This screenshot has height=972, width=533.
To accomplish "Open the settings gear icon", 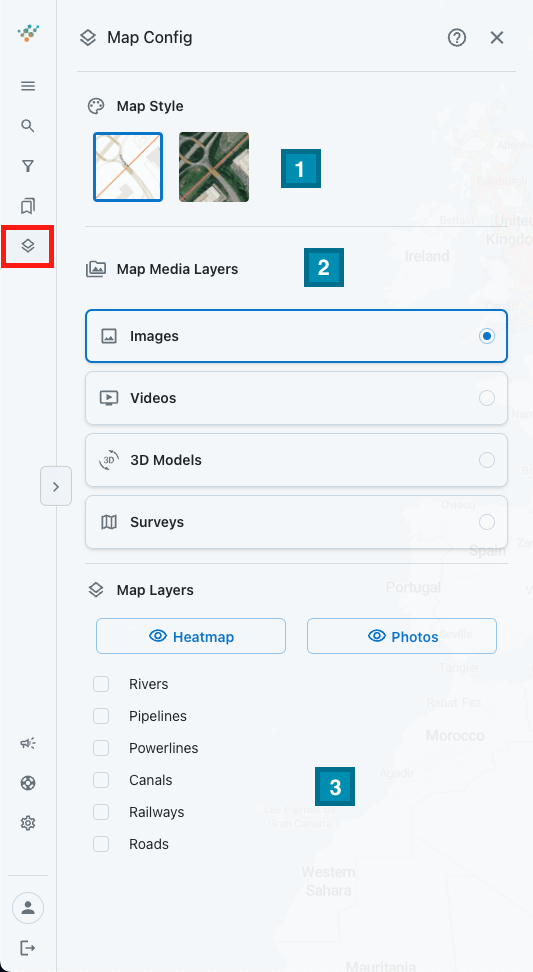I will pos(28,823).
